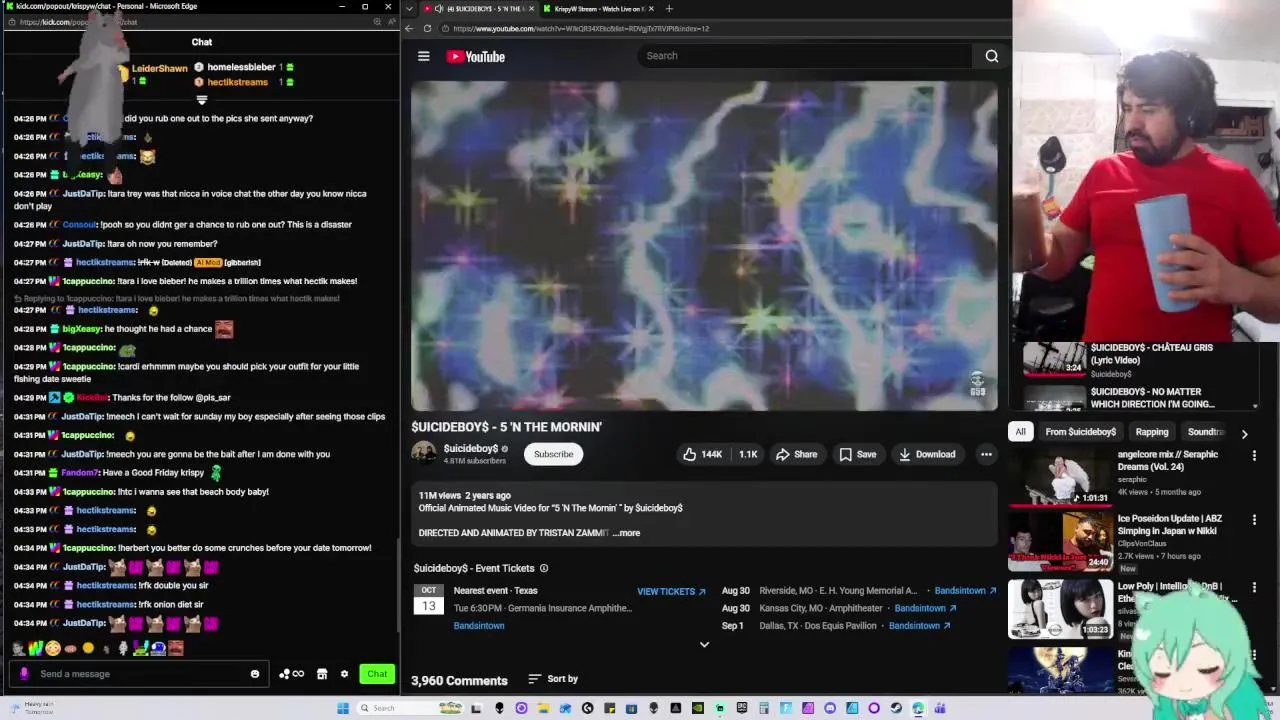Expand the chat leaderboard with down arrow

(x=202, y=100)
